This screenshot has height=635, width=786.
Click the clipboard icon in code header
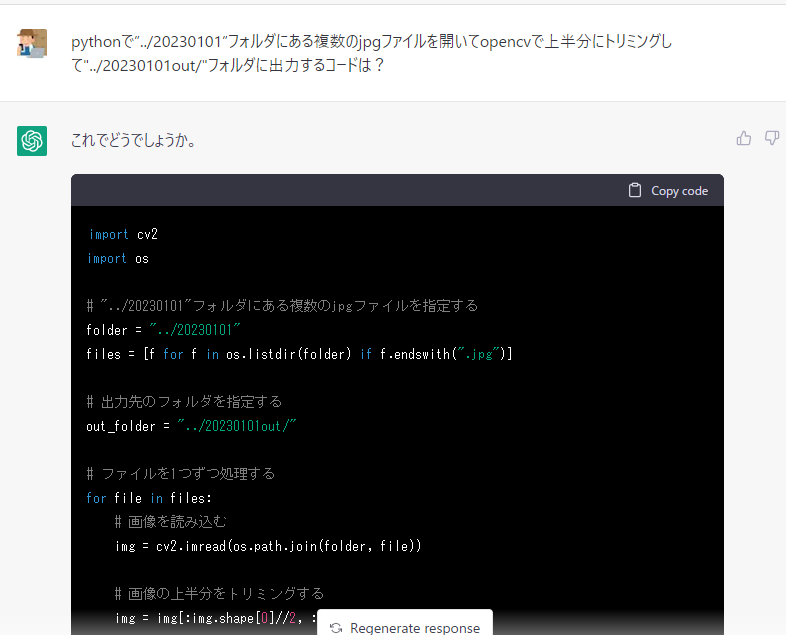635,190
